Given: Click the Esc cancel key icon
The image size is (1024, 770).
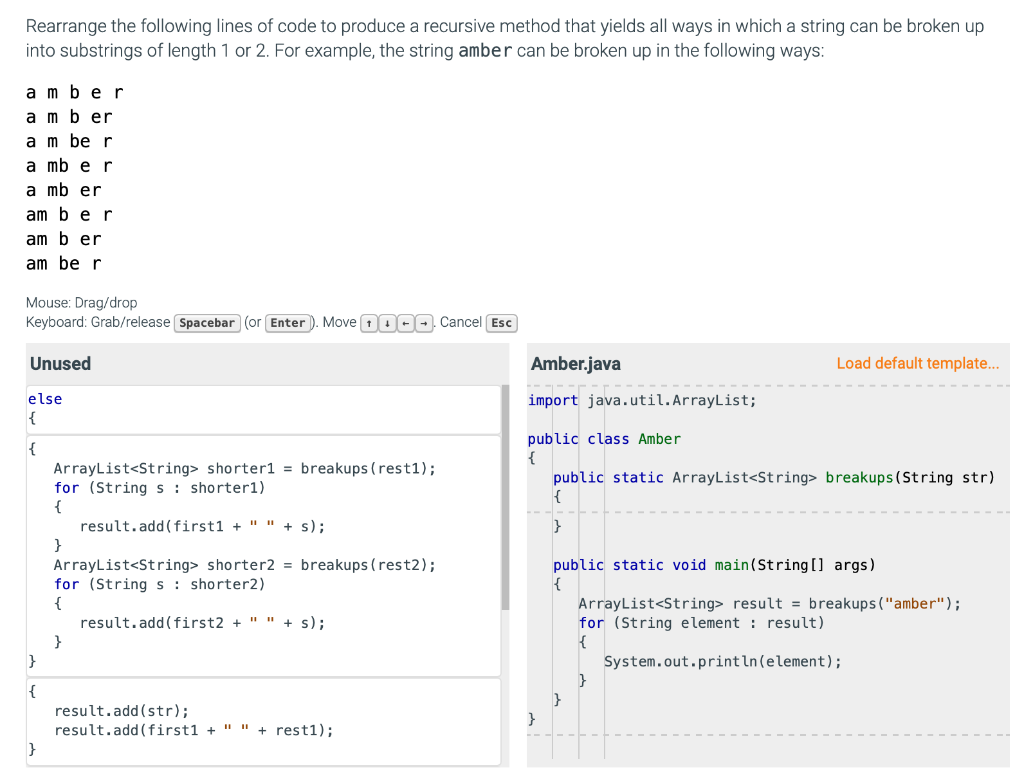Looking at the screenshot, I should point(501,322).
